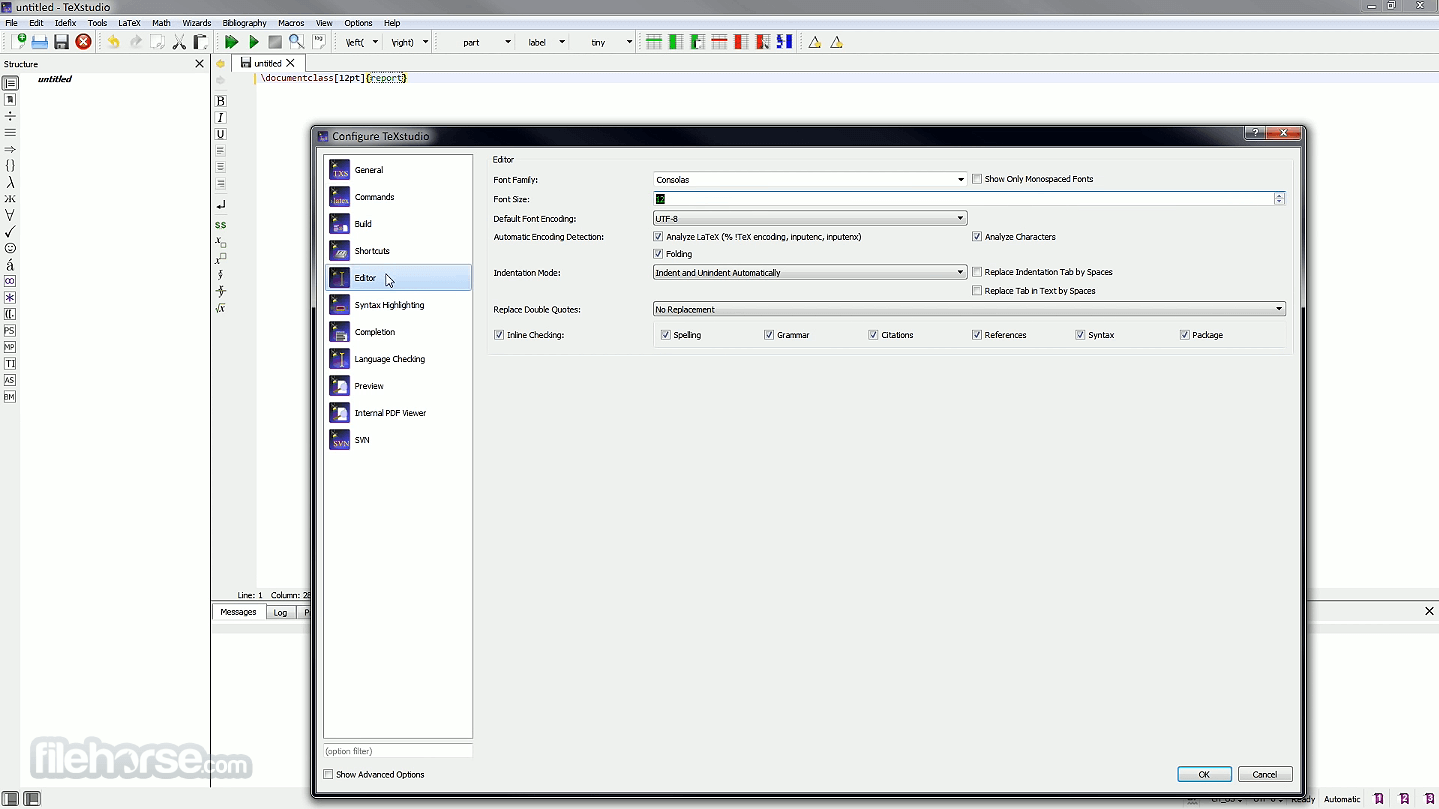1439x809 pixels.
Task: Expand the Indentation Mode dropdown
Action: tap(810, 272)
